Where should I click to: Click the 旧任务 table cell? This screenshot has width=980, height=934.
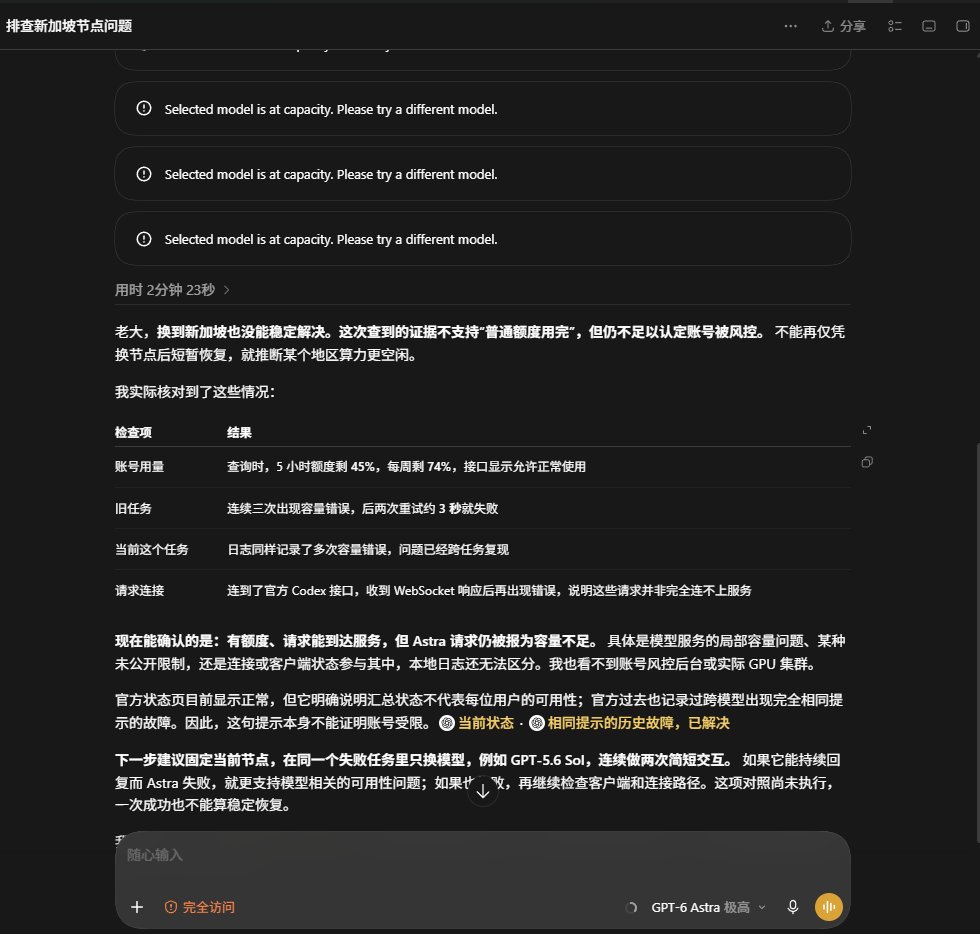tap(133, 509)
